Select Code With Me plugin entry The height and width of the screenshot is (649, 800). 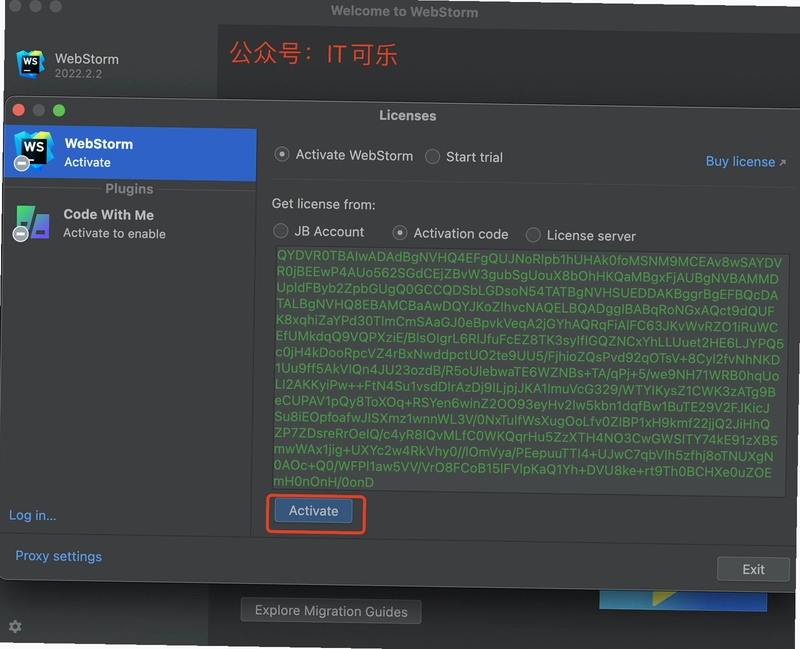click(130, 223)
